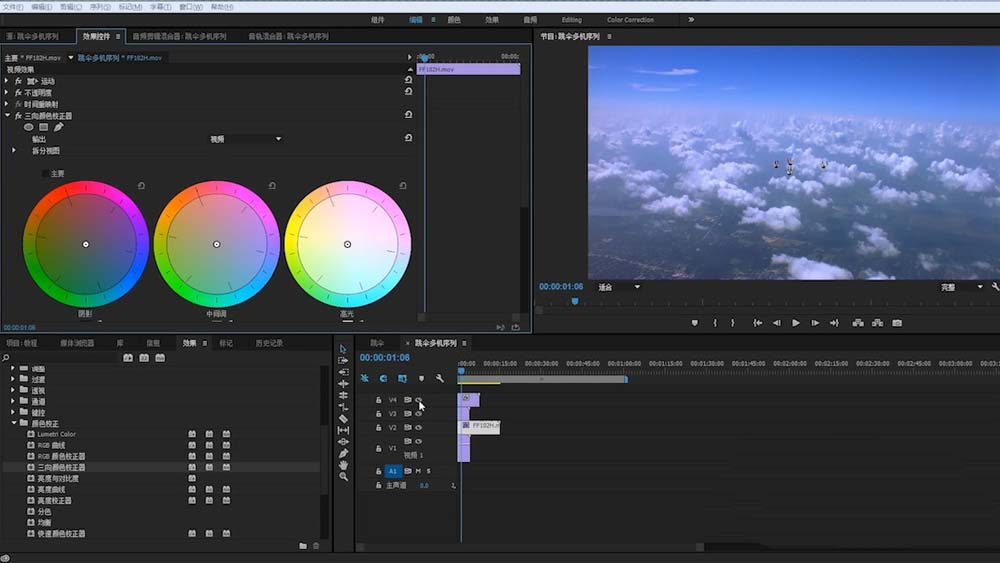
Task: Select 亮度曲线 effect in the list
Action: (x=52, y=489)
